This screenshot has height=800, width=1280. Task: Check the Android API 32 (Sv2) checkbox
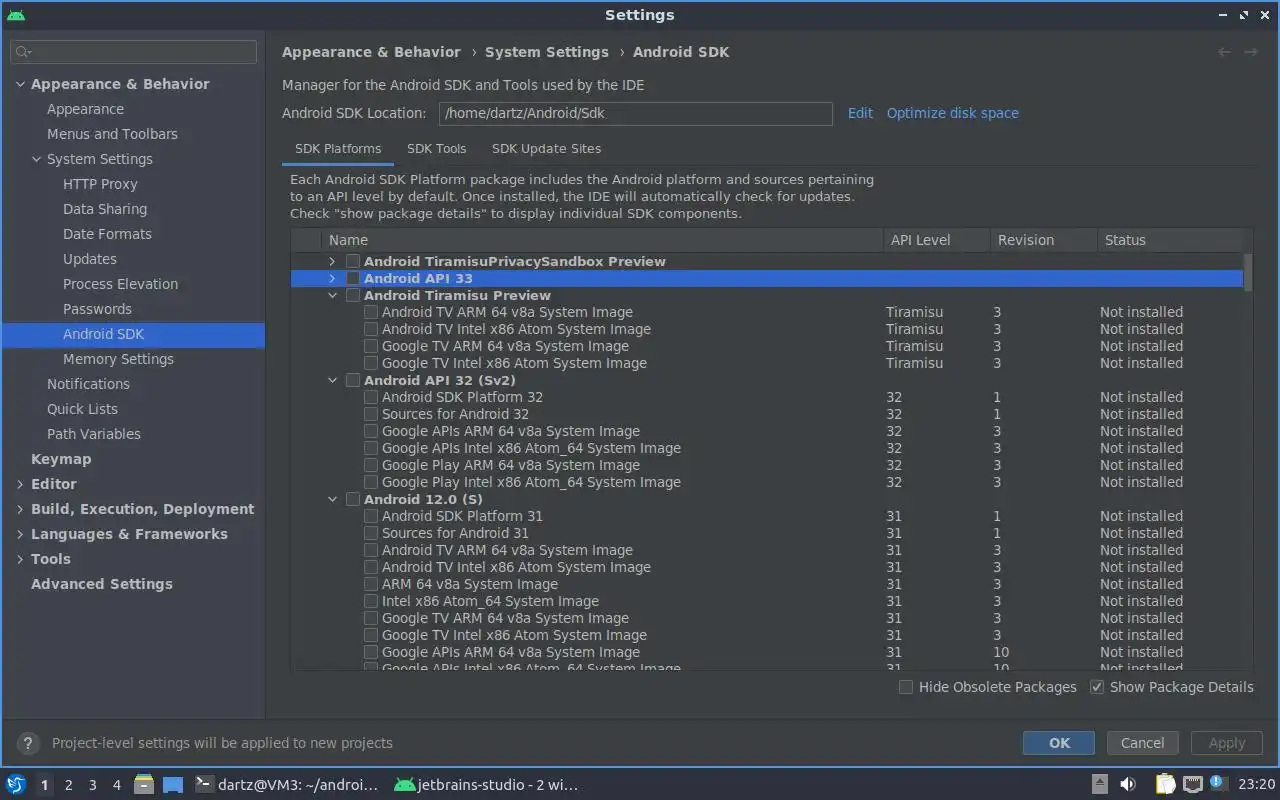(x=353, y=381)
